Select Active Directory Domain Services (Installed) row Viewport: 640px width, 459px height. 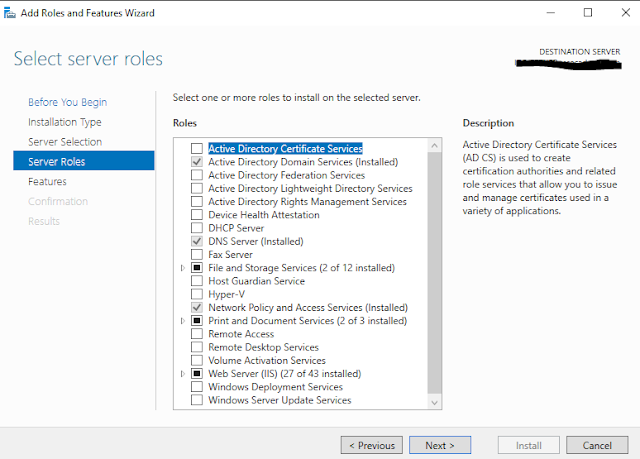pyautogui.click(x=303, y=162)
